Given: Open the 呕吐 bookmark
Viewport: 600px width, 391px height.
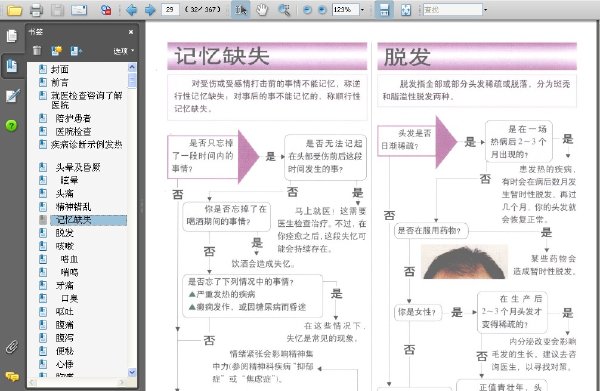Looking at the screenshot, I should pos(65,311).
